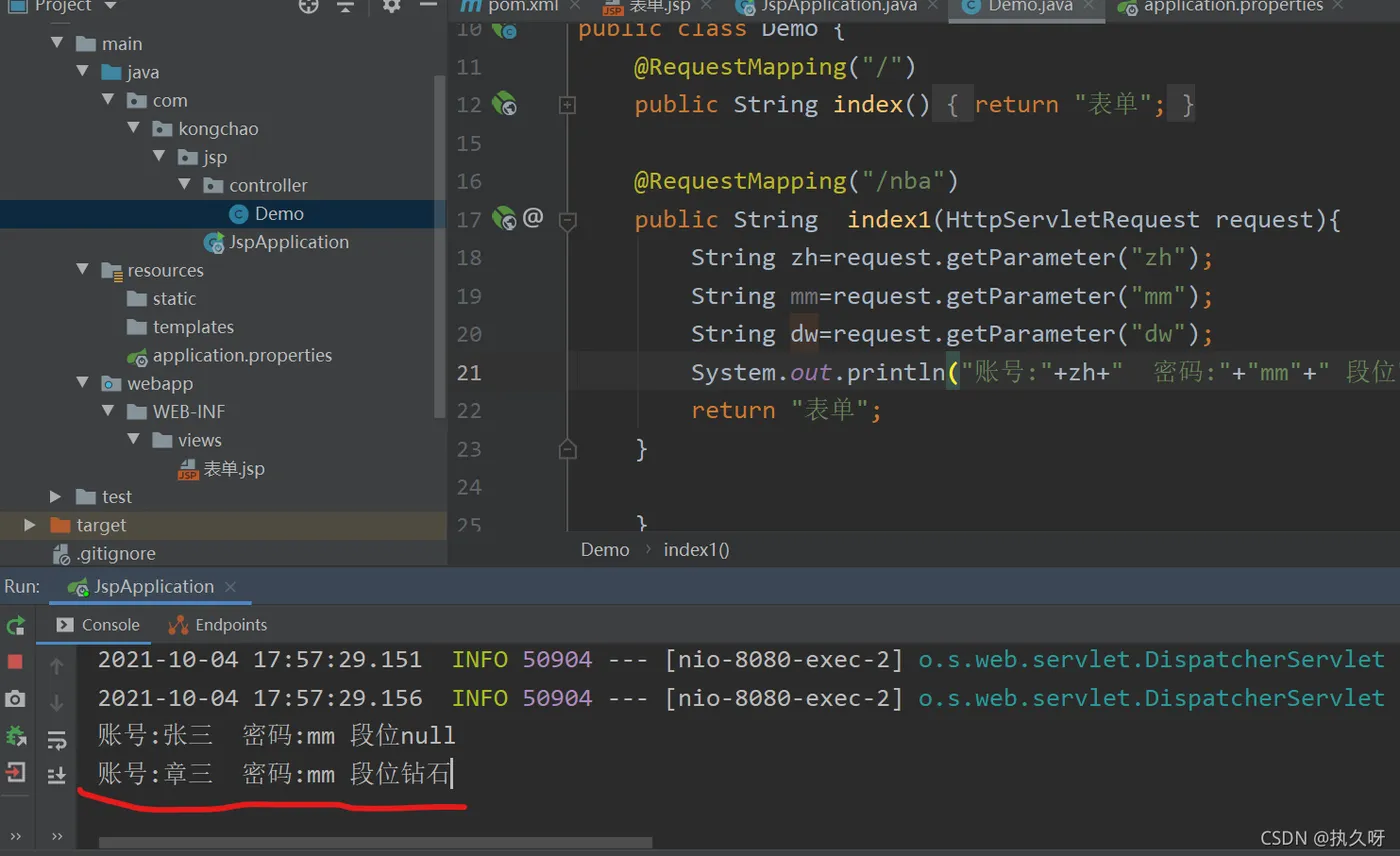
Task: Open the Project view dropdown arrow
Action: click(x=110, y=6)
